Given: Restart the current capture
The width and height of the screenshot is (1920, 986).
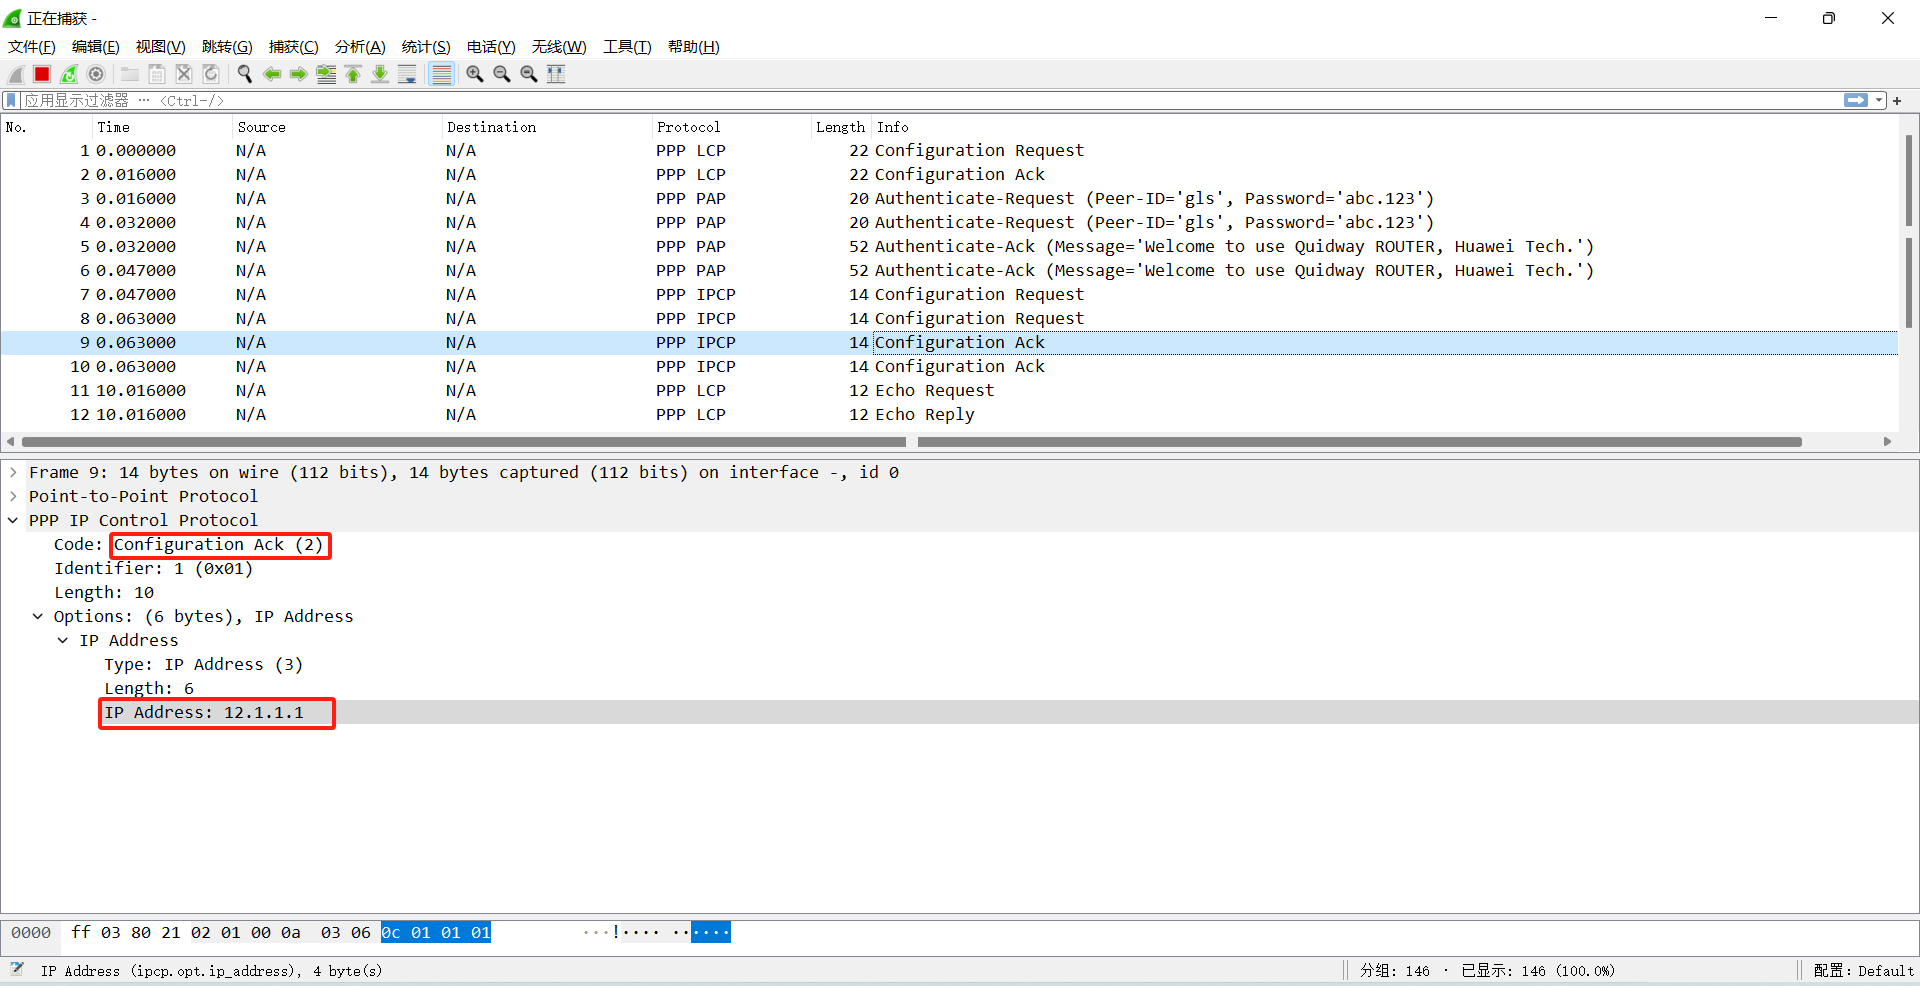Looking at the screenshot, I should click(69, 74).
